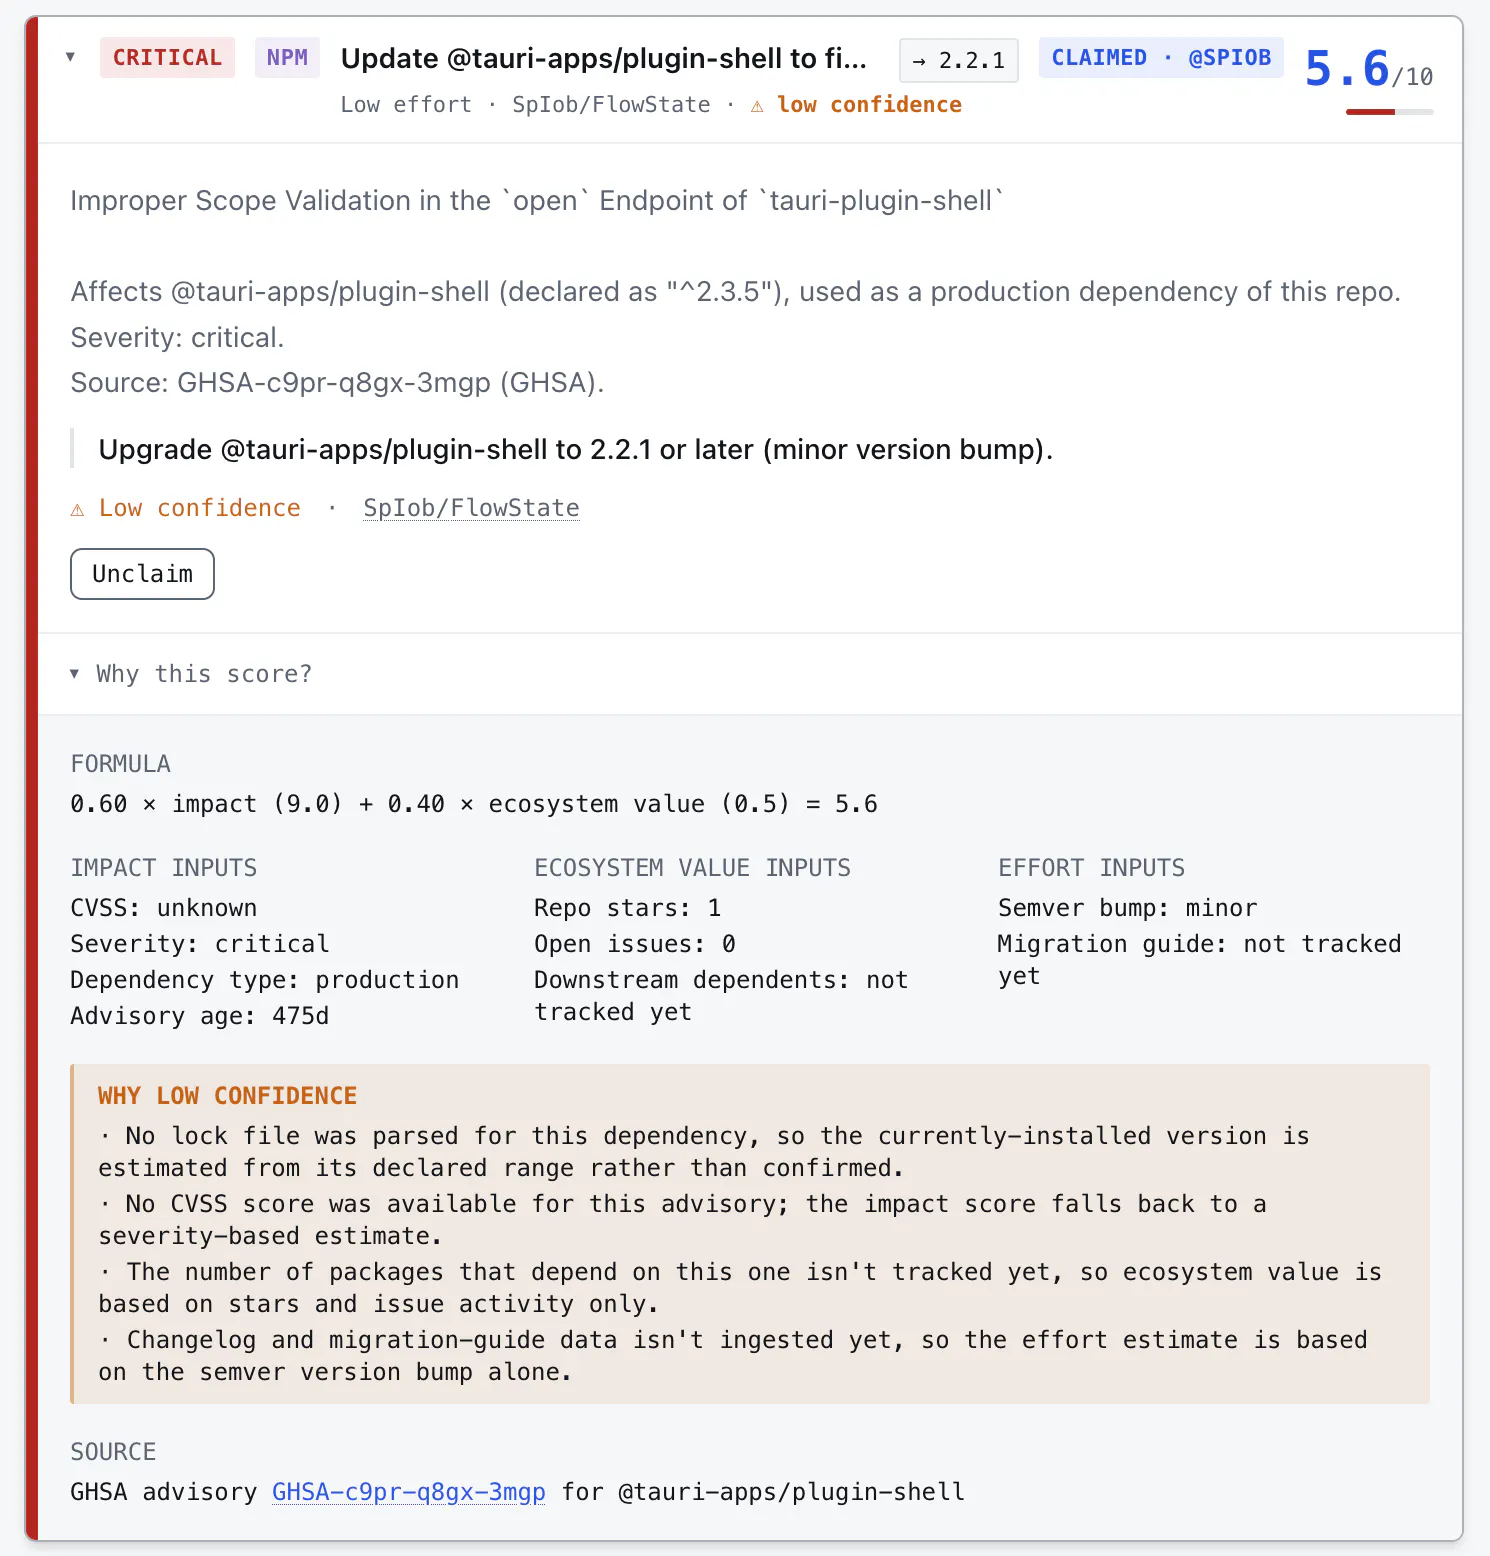
Task: Click "Migration guide: not tracked yet" row
Action: pyautogui.click(x=1199, y=960)
